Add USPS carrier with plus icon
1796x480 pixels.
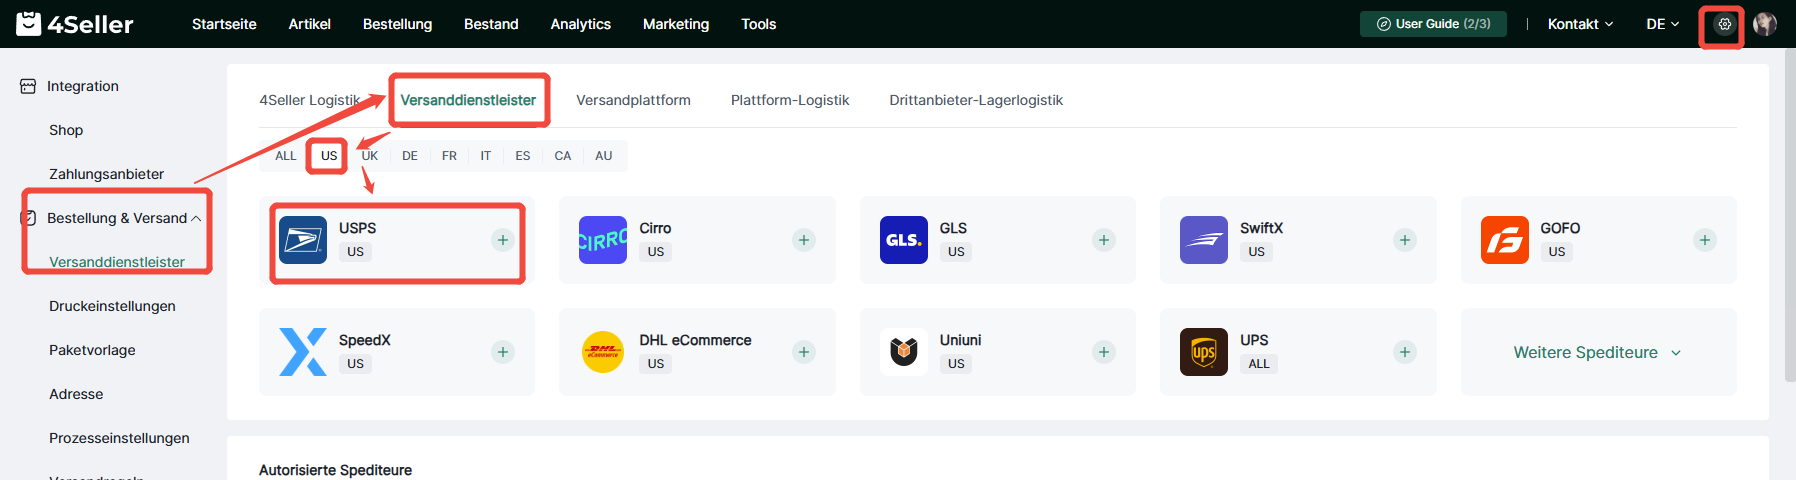(x=503, y=240)
